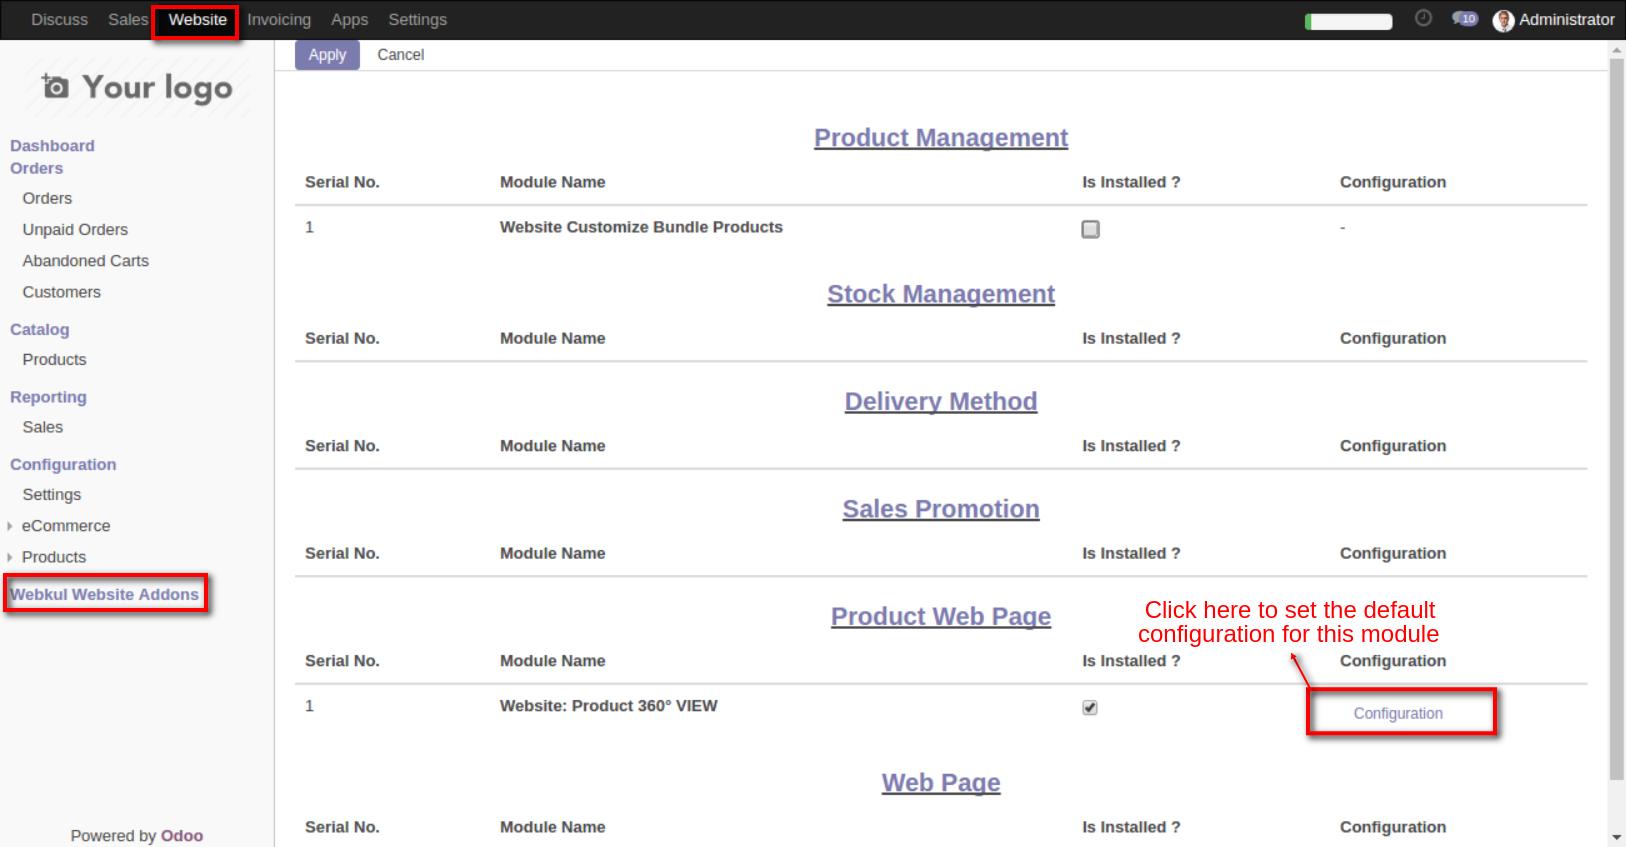Click the green progress bar in header
The image size is (1626, 847).
[x=1348, y=21]
